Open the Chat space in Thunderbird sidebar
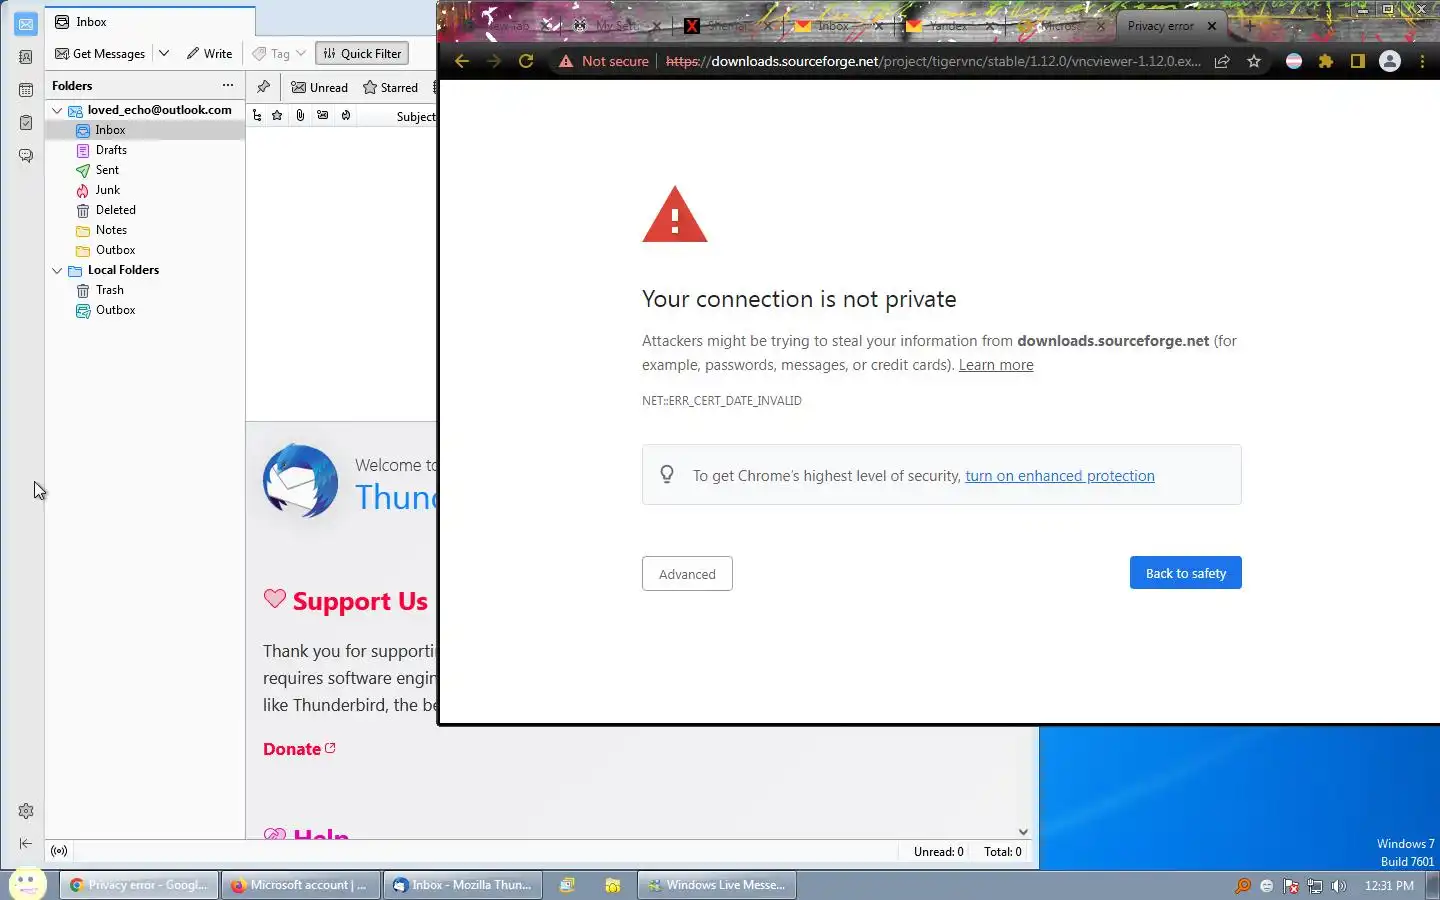 click(26, 156)
